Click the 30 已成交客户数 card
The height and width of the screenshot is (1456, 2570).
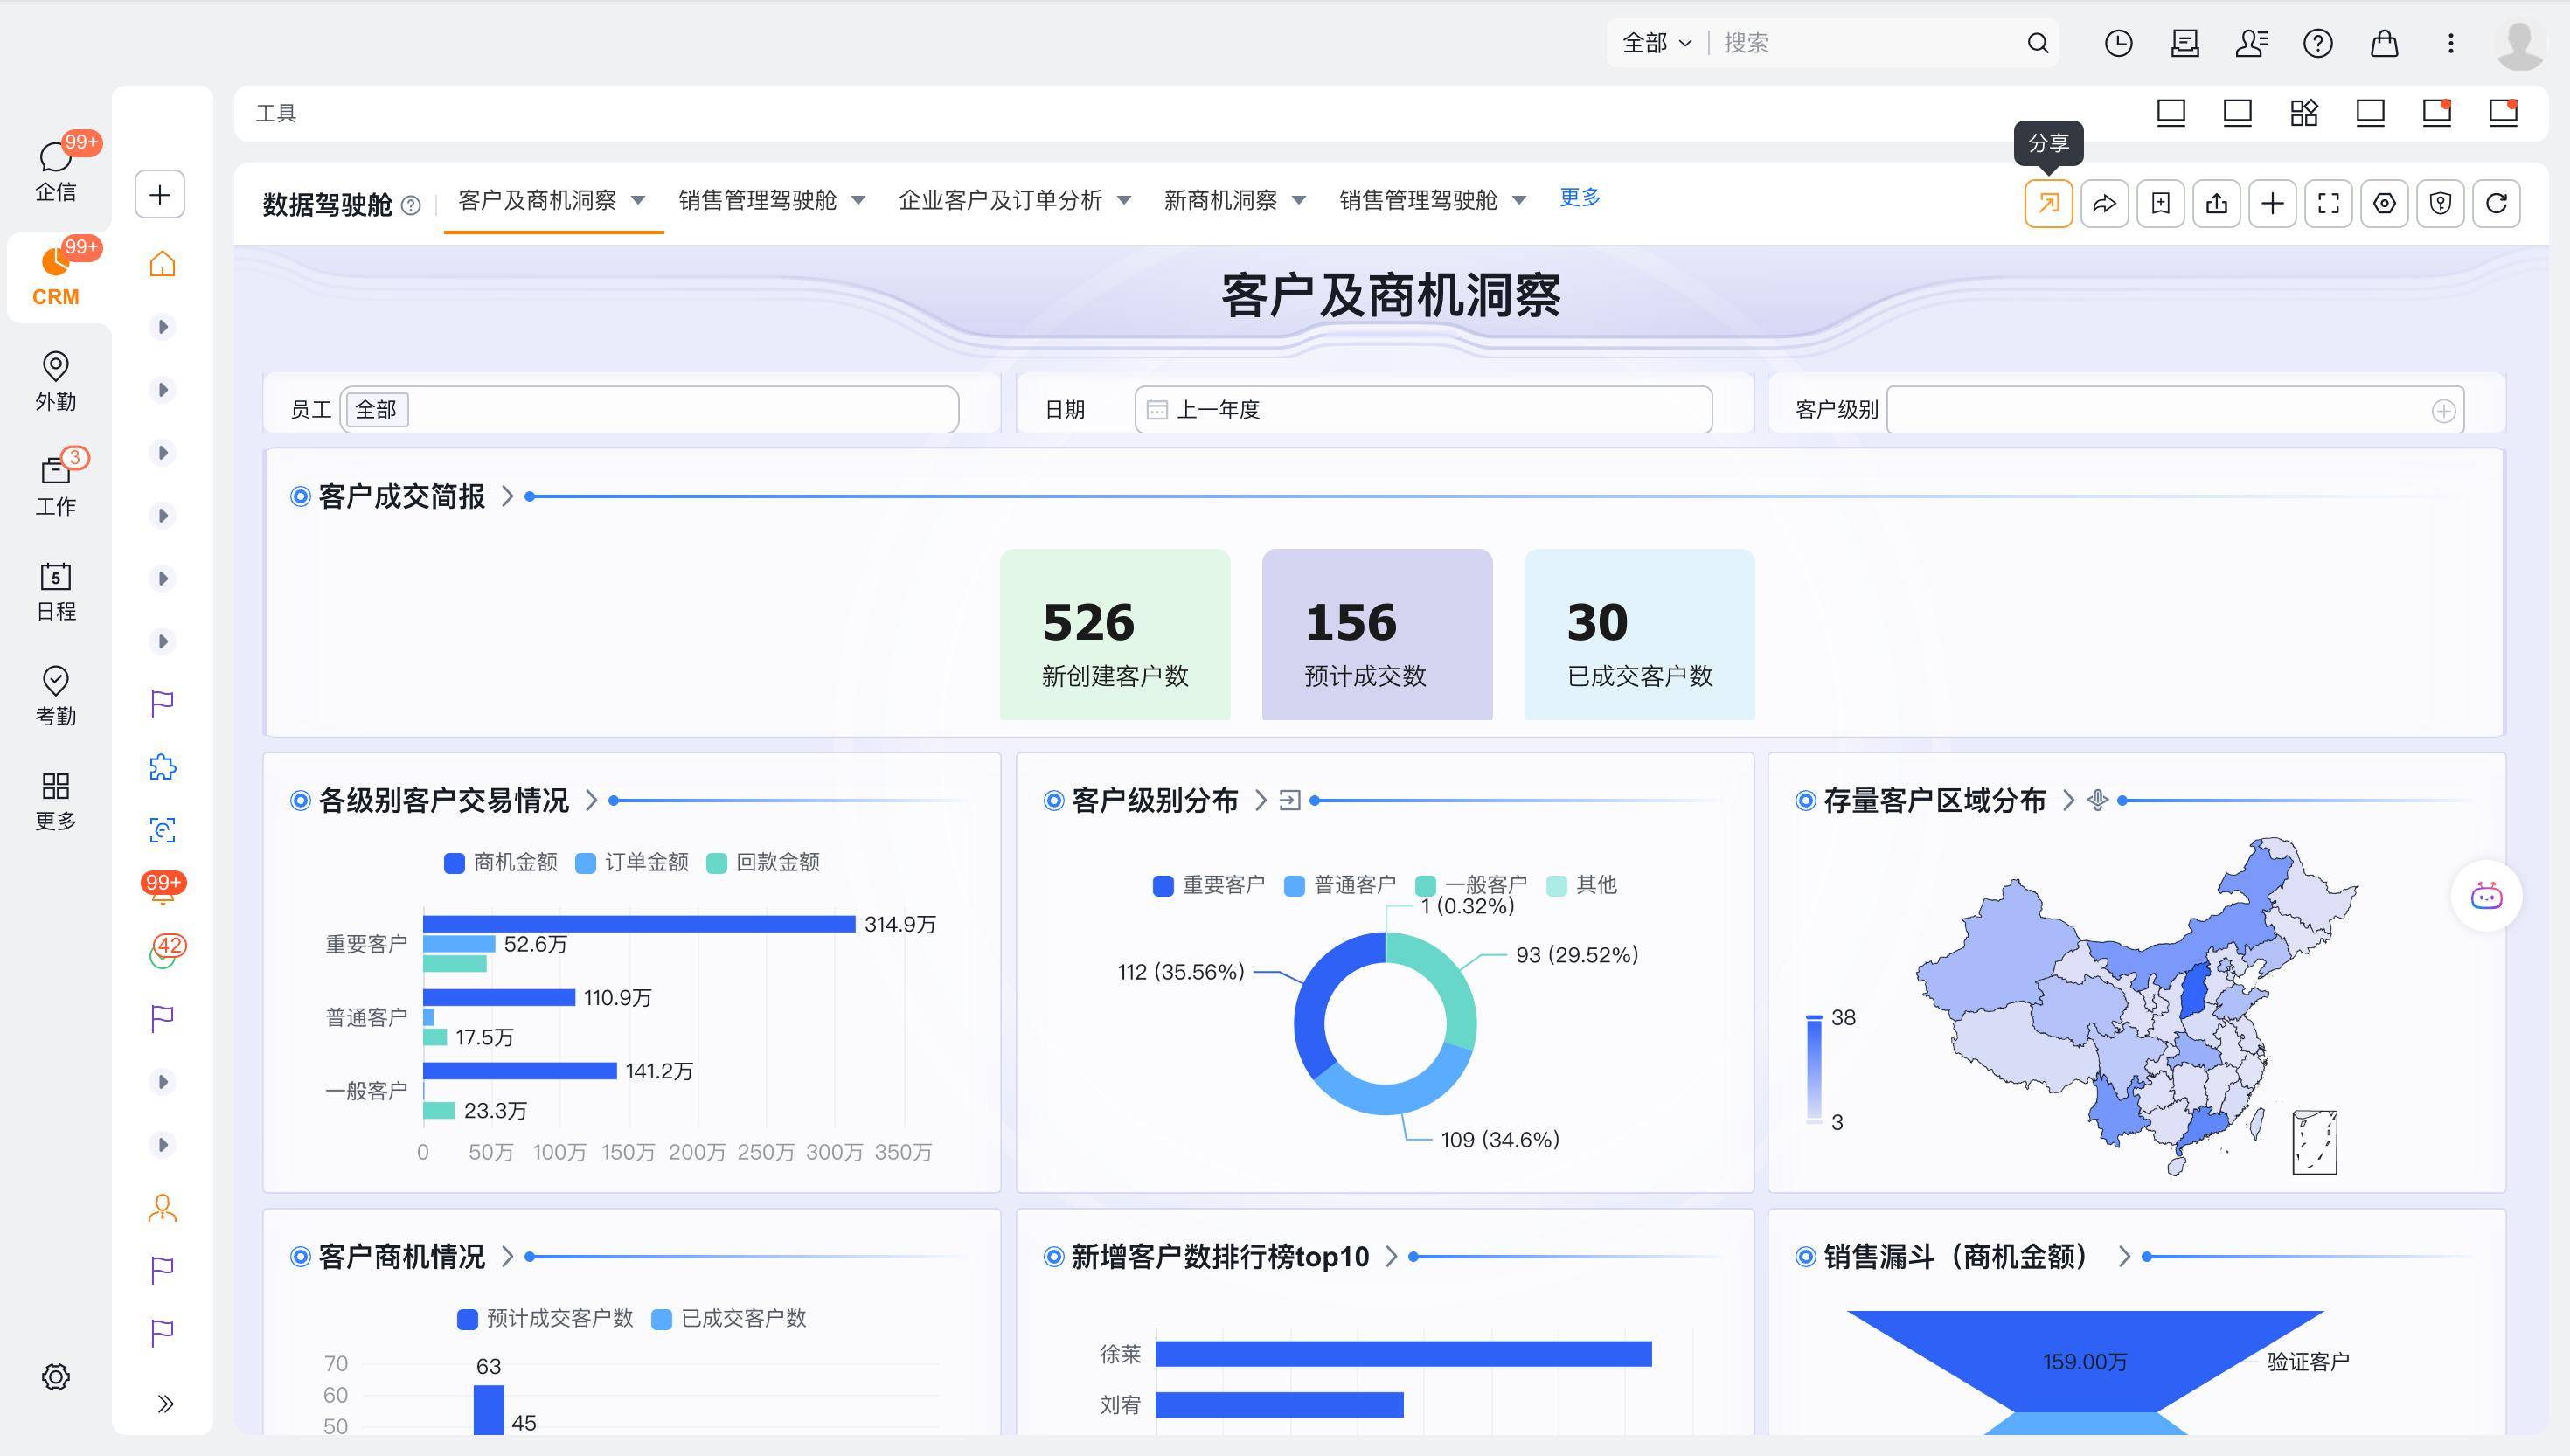[x=1639, y=634]
